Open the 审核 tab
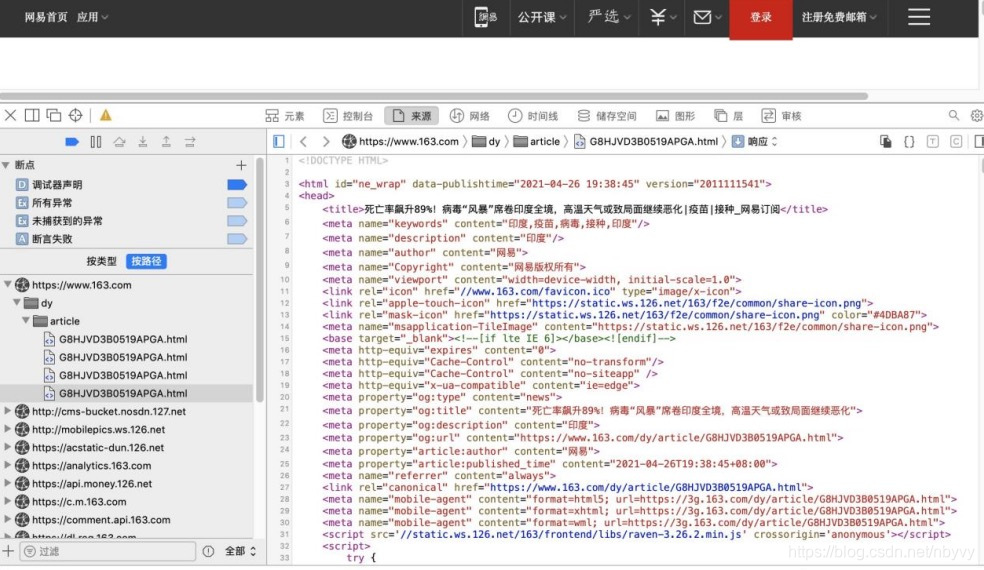This screenshot has width=984, height=570. [781, 116]
